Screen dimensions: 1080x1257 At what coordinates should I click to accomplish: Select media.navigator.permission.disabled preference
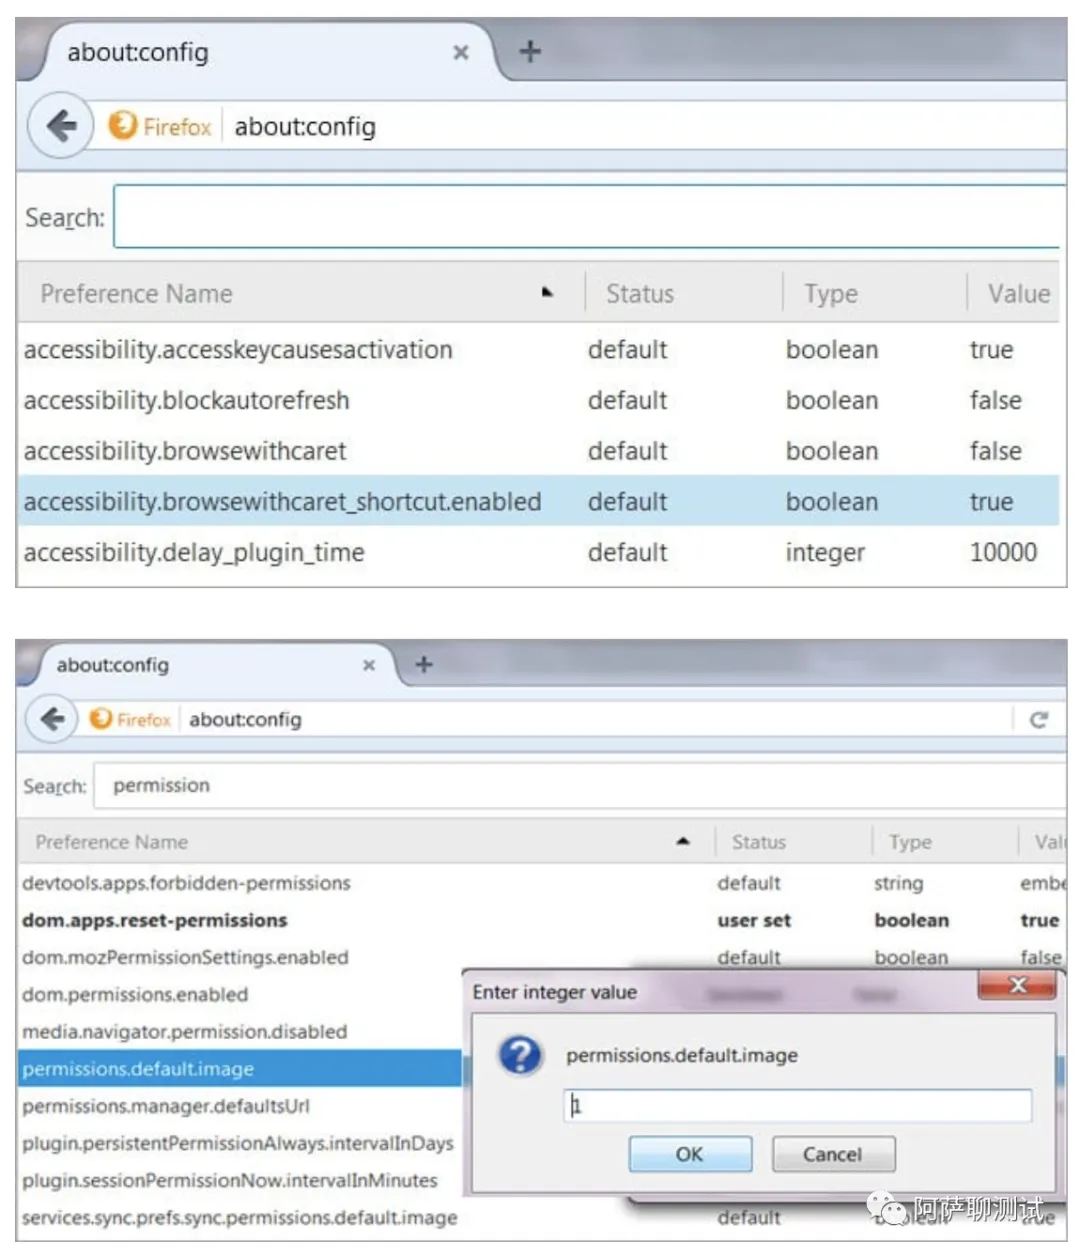click(x=184, y=1031)
